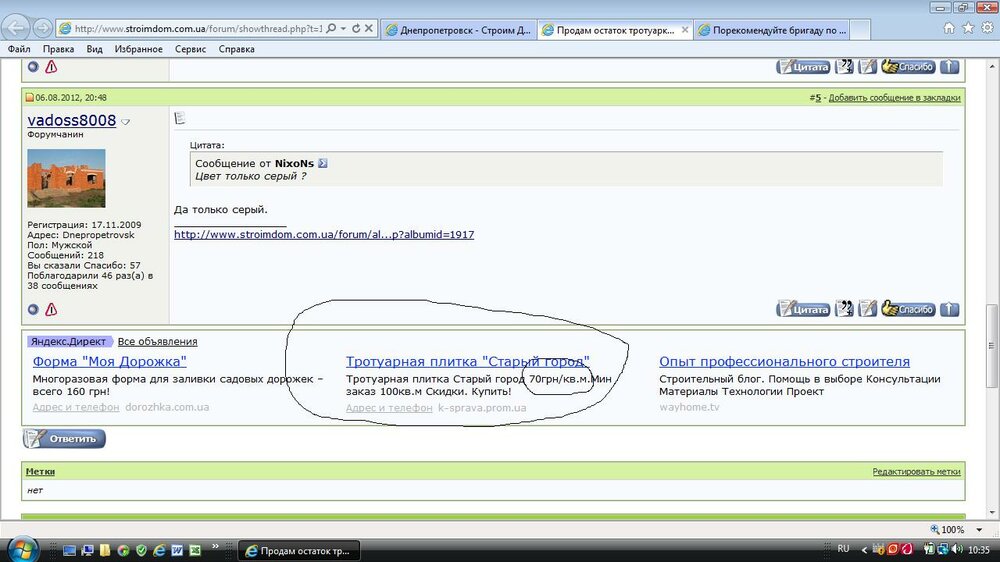Click the browser Forward arrow button

pos(42,29)
